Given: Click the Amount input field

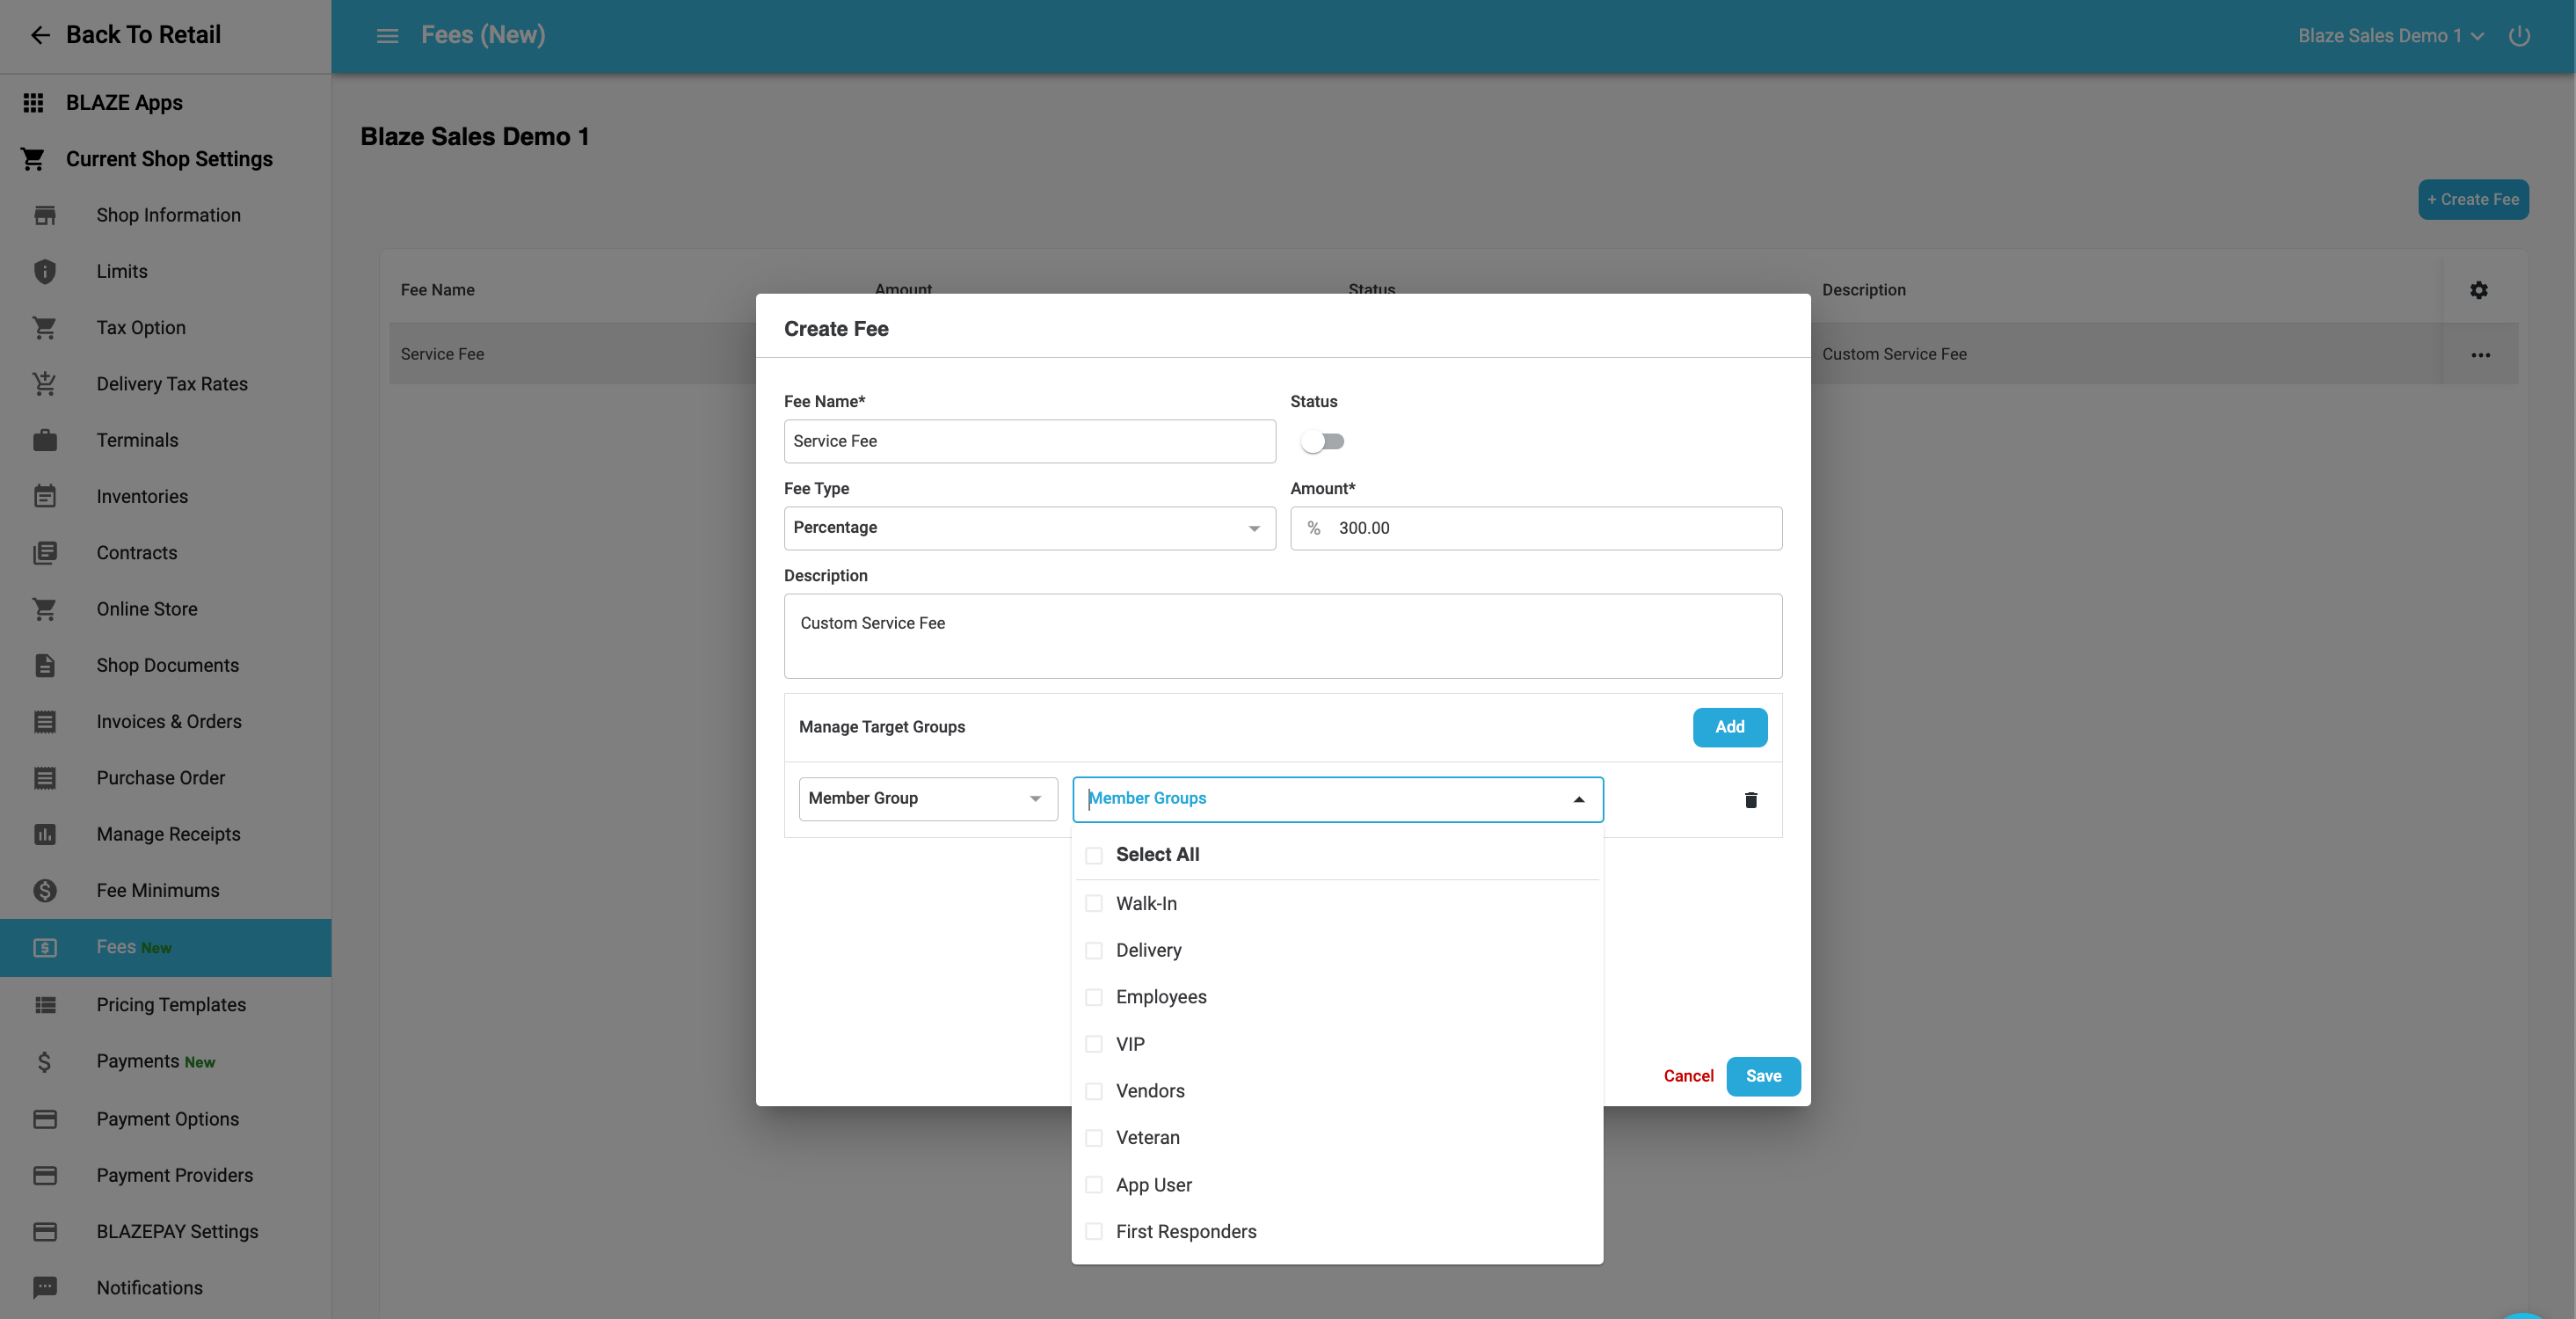Looking at the screenshot, I should [x=1536, y=528].
